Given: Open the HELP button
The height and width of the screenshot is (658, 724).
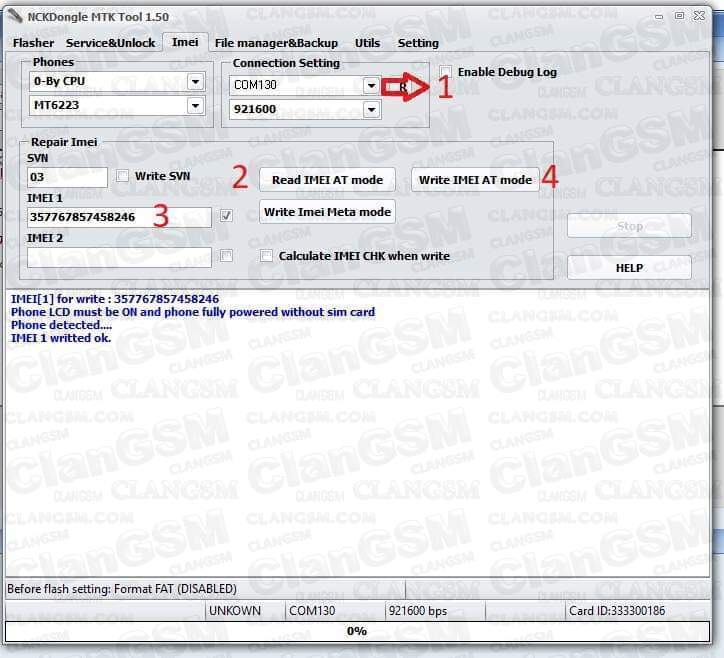Looking at the screenshot, I should (629, 268).
